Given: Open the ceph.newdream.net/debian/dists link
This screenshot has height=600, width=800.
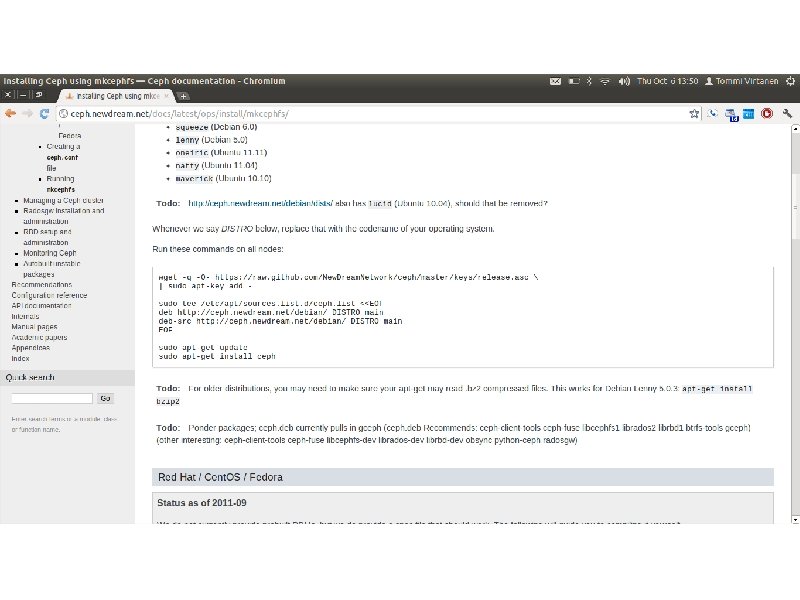Looking at the screenshot, I should [261, 203].
